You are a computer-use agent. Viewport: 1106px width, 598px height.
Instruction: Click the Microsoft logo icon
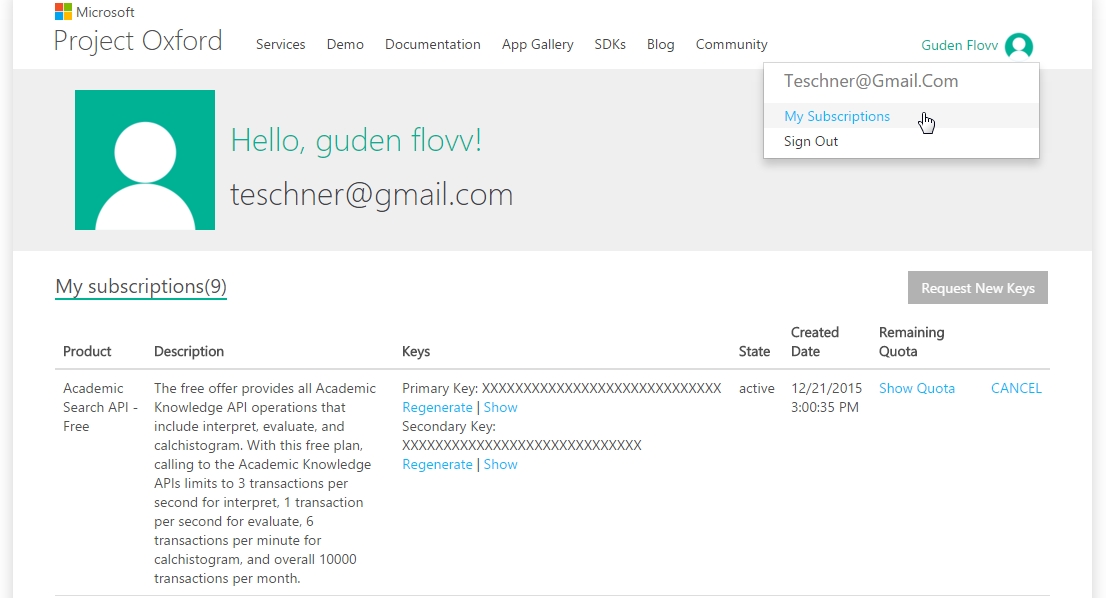(x=63, y=11)
